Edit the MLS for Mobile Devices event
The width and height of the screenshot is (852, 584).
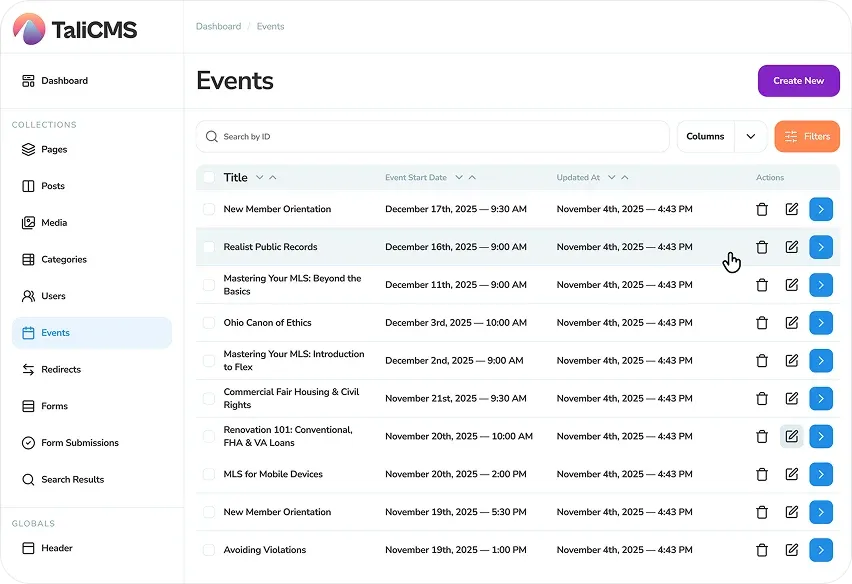point(792,474)
